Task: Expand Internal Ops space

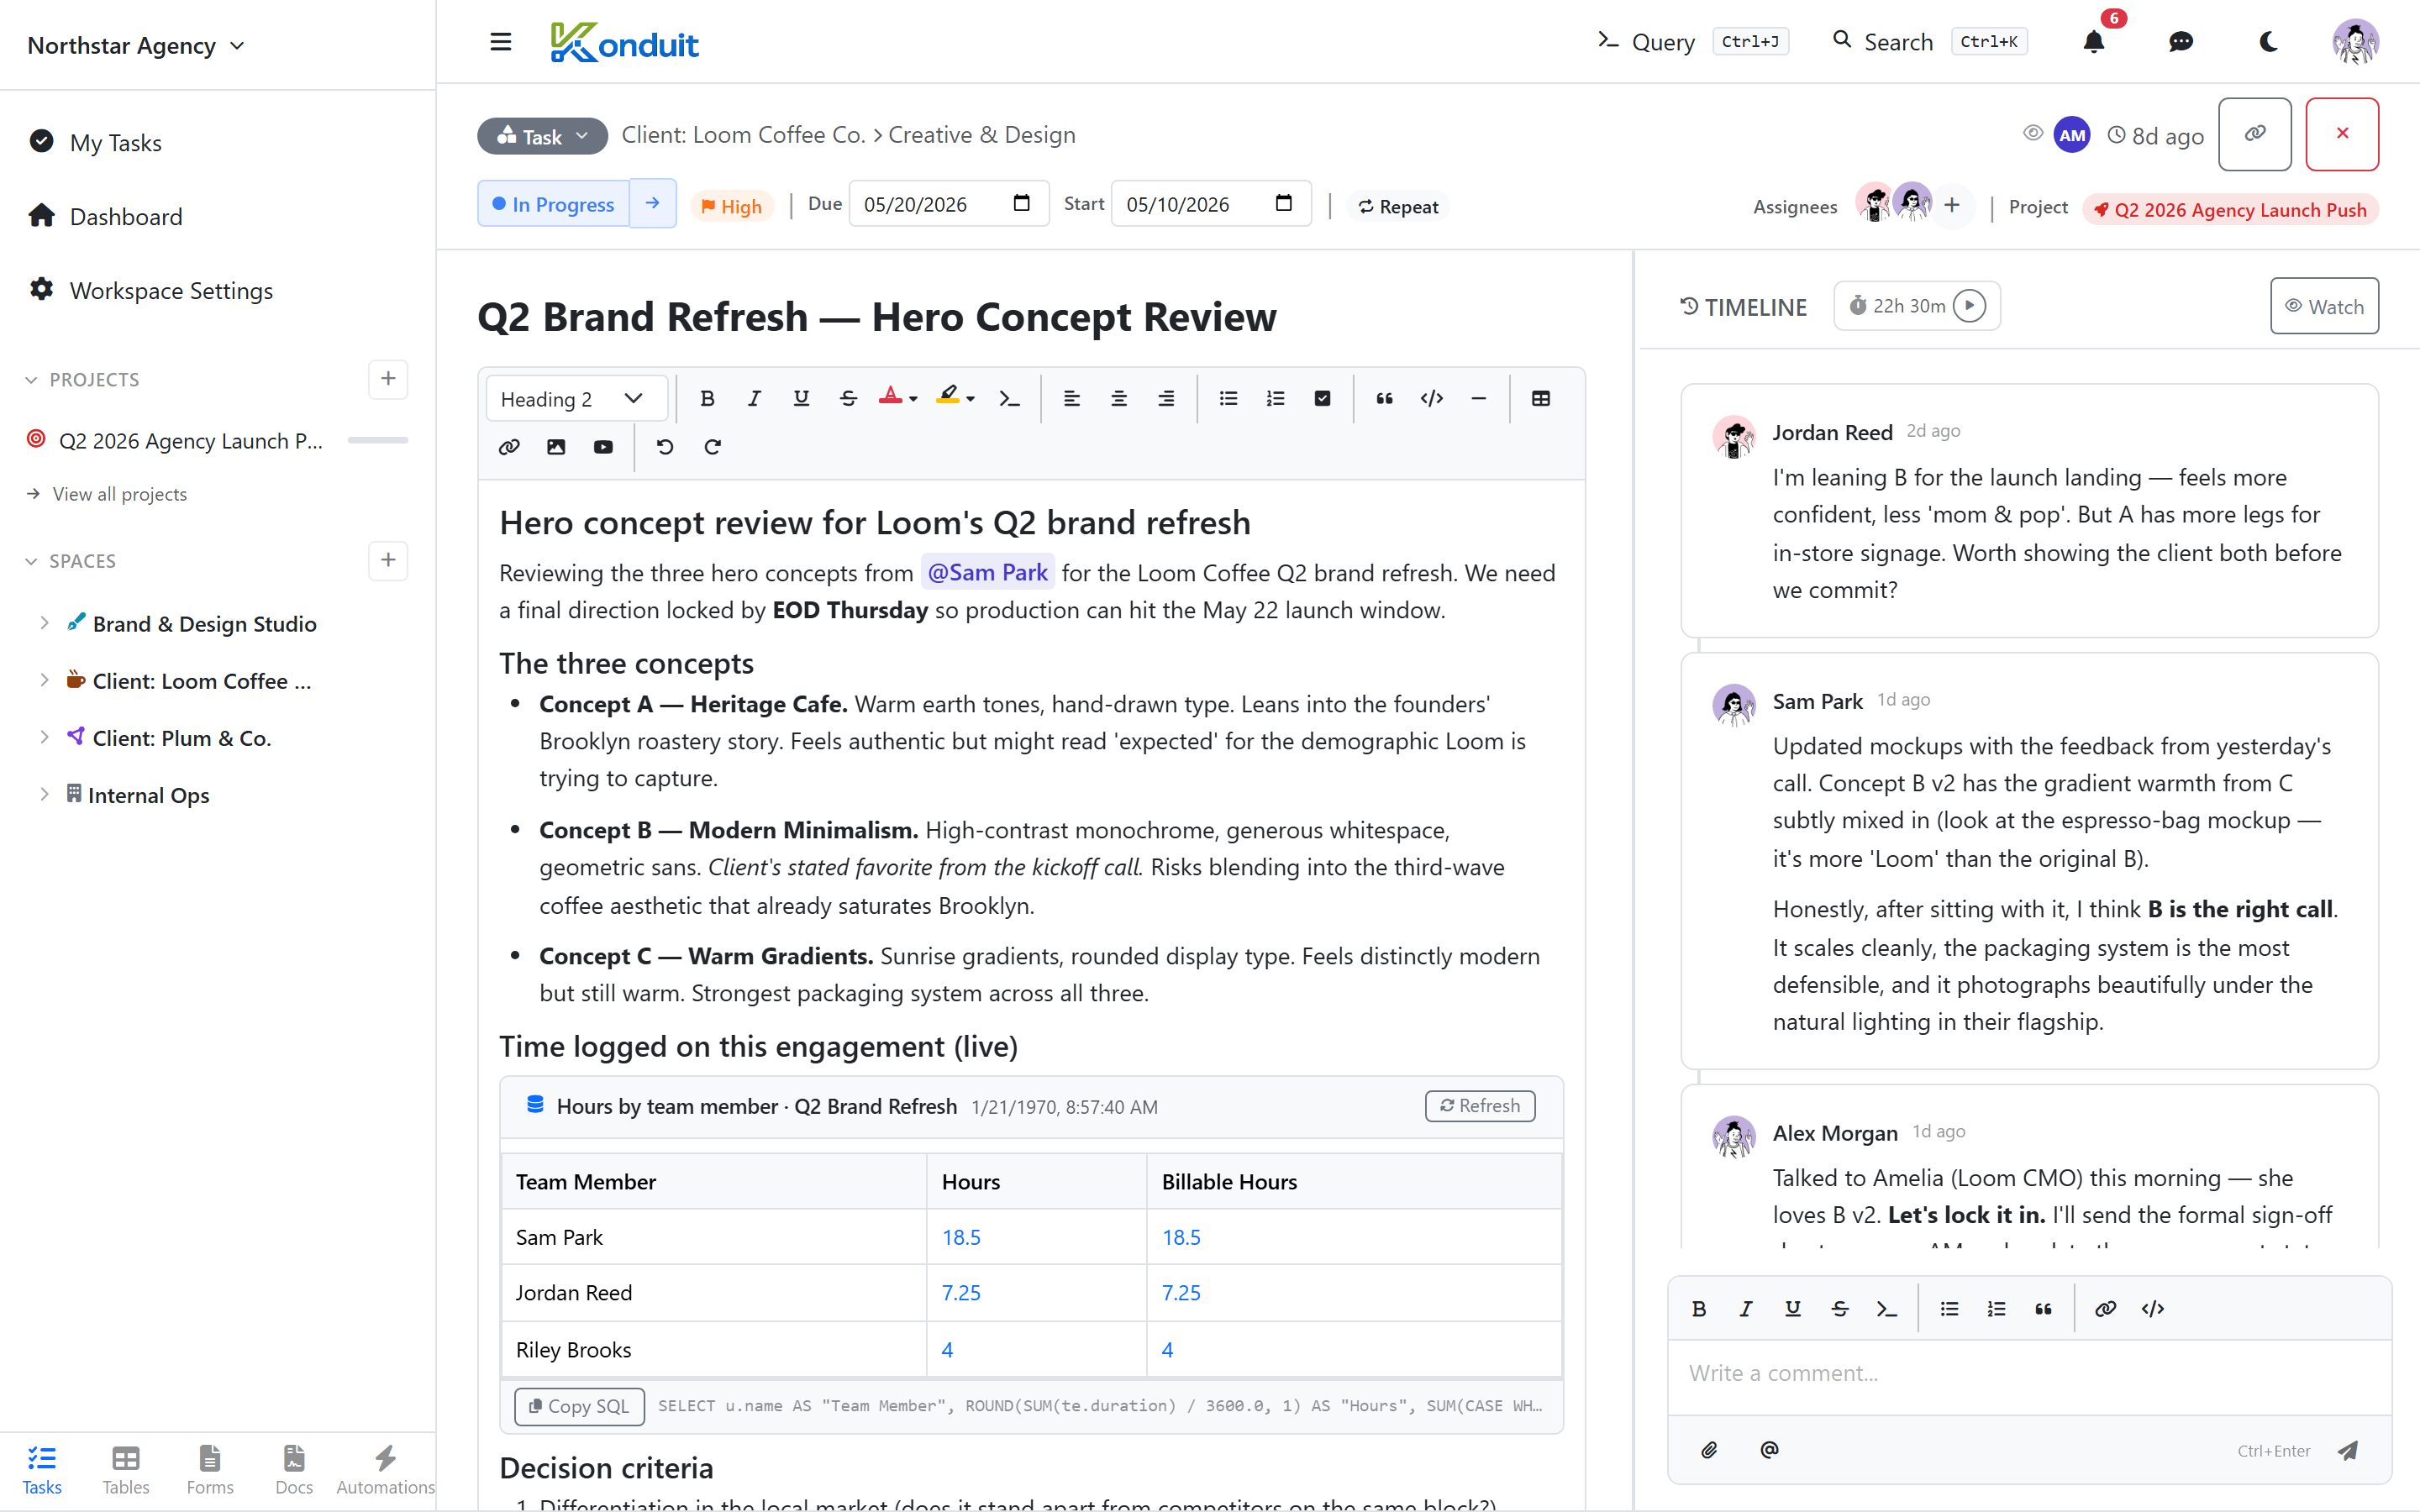Action: [44, 794]
